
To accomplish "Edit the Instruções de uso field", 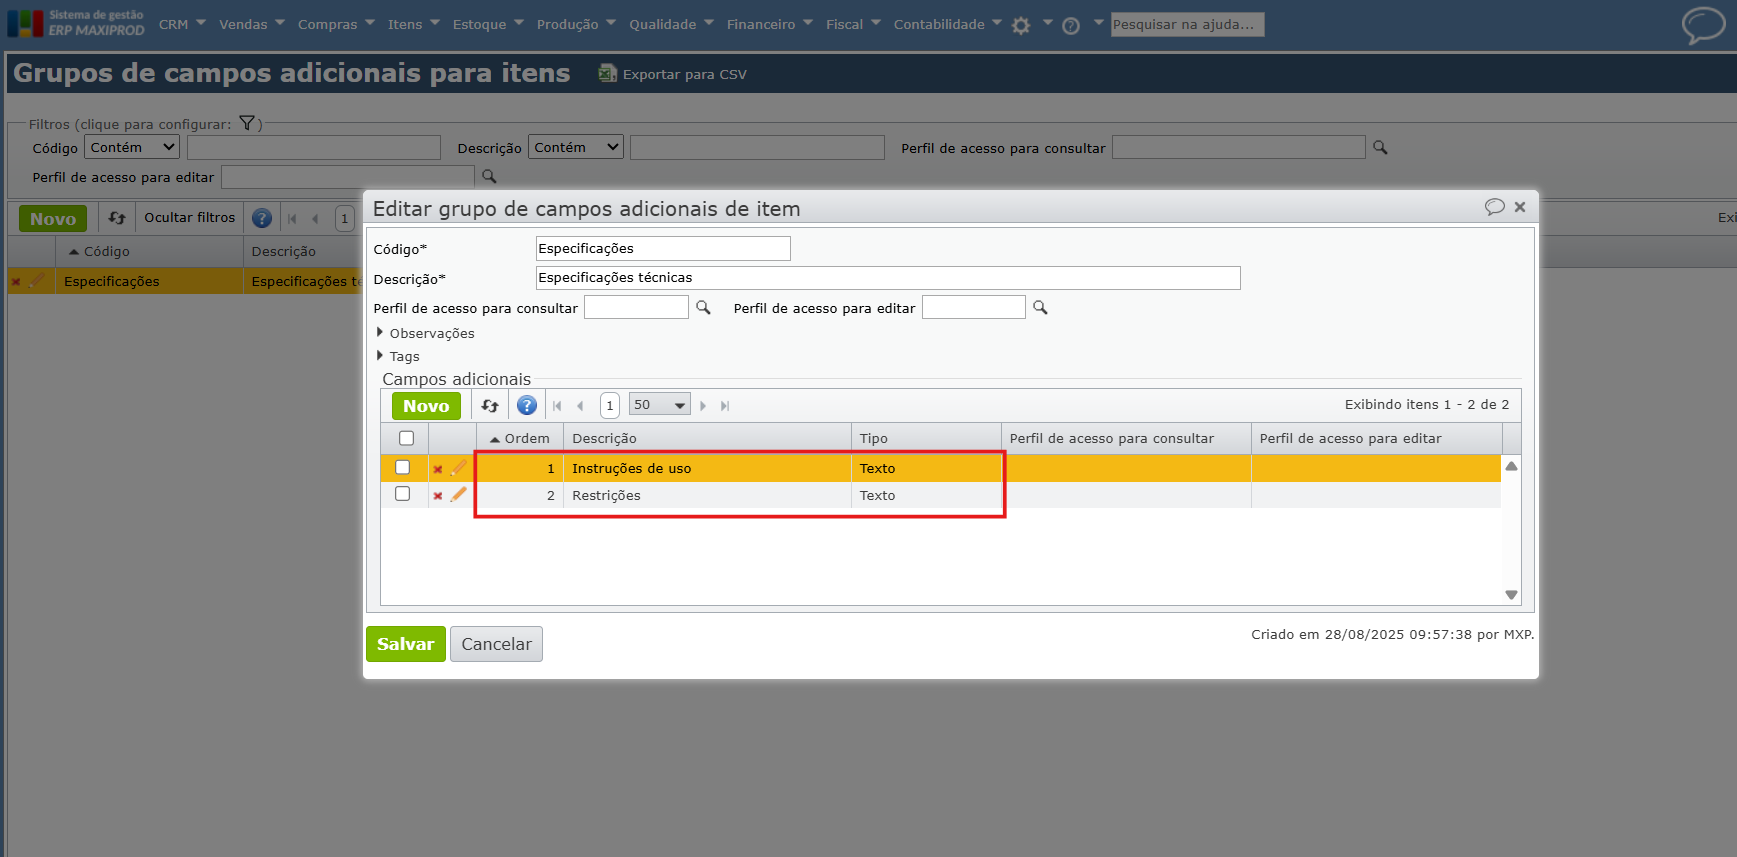I will [459, 468].
